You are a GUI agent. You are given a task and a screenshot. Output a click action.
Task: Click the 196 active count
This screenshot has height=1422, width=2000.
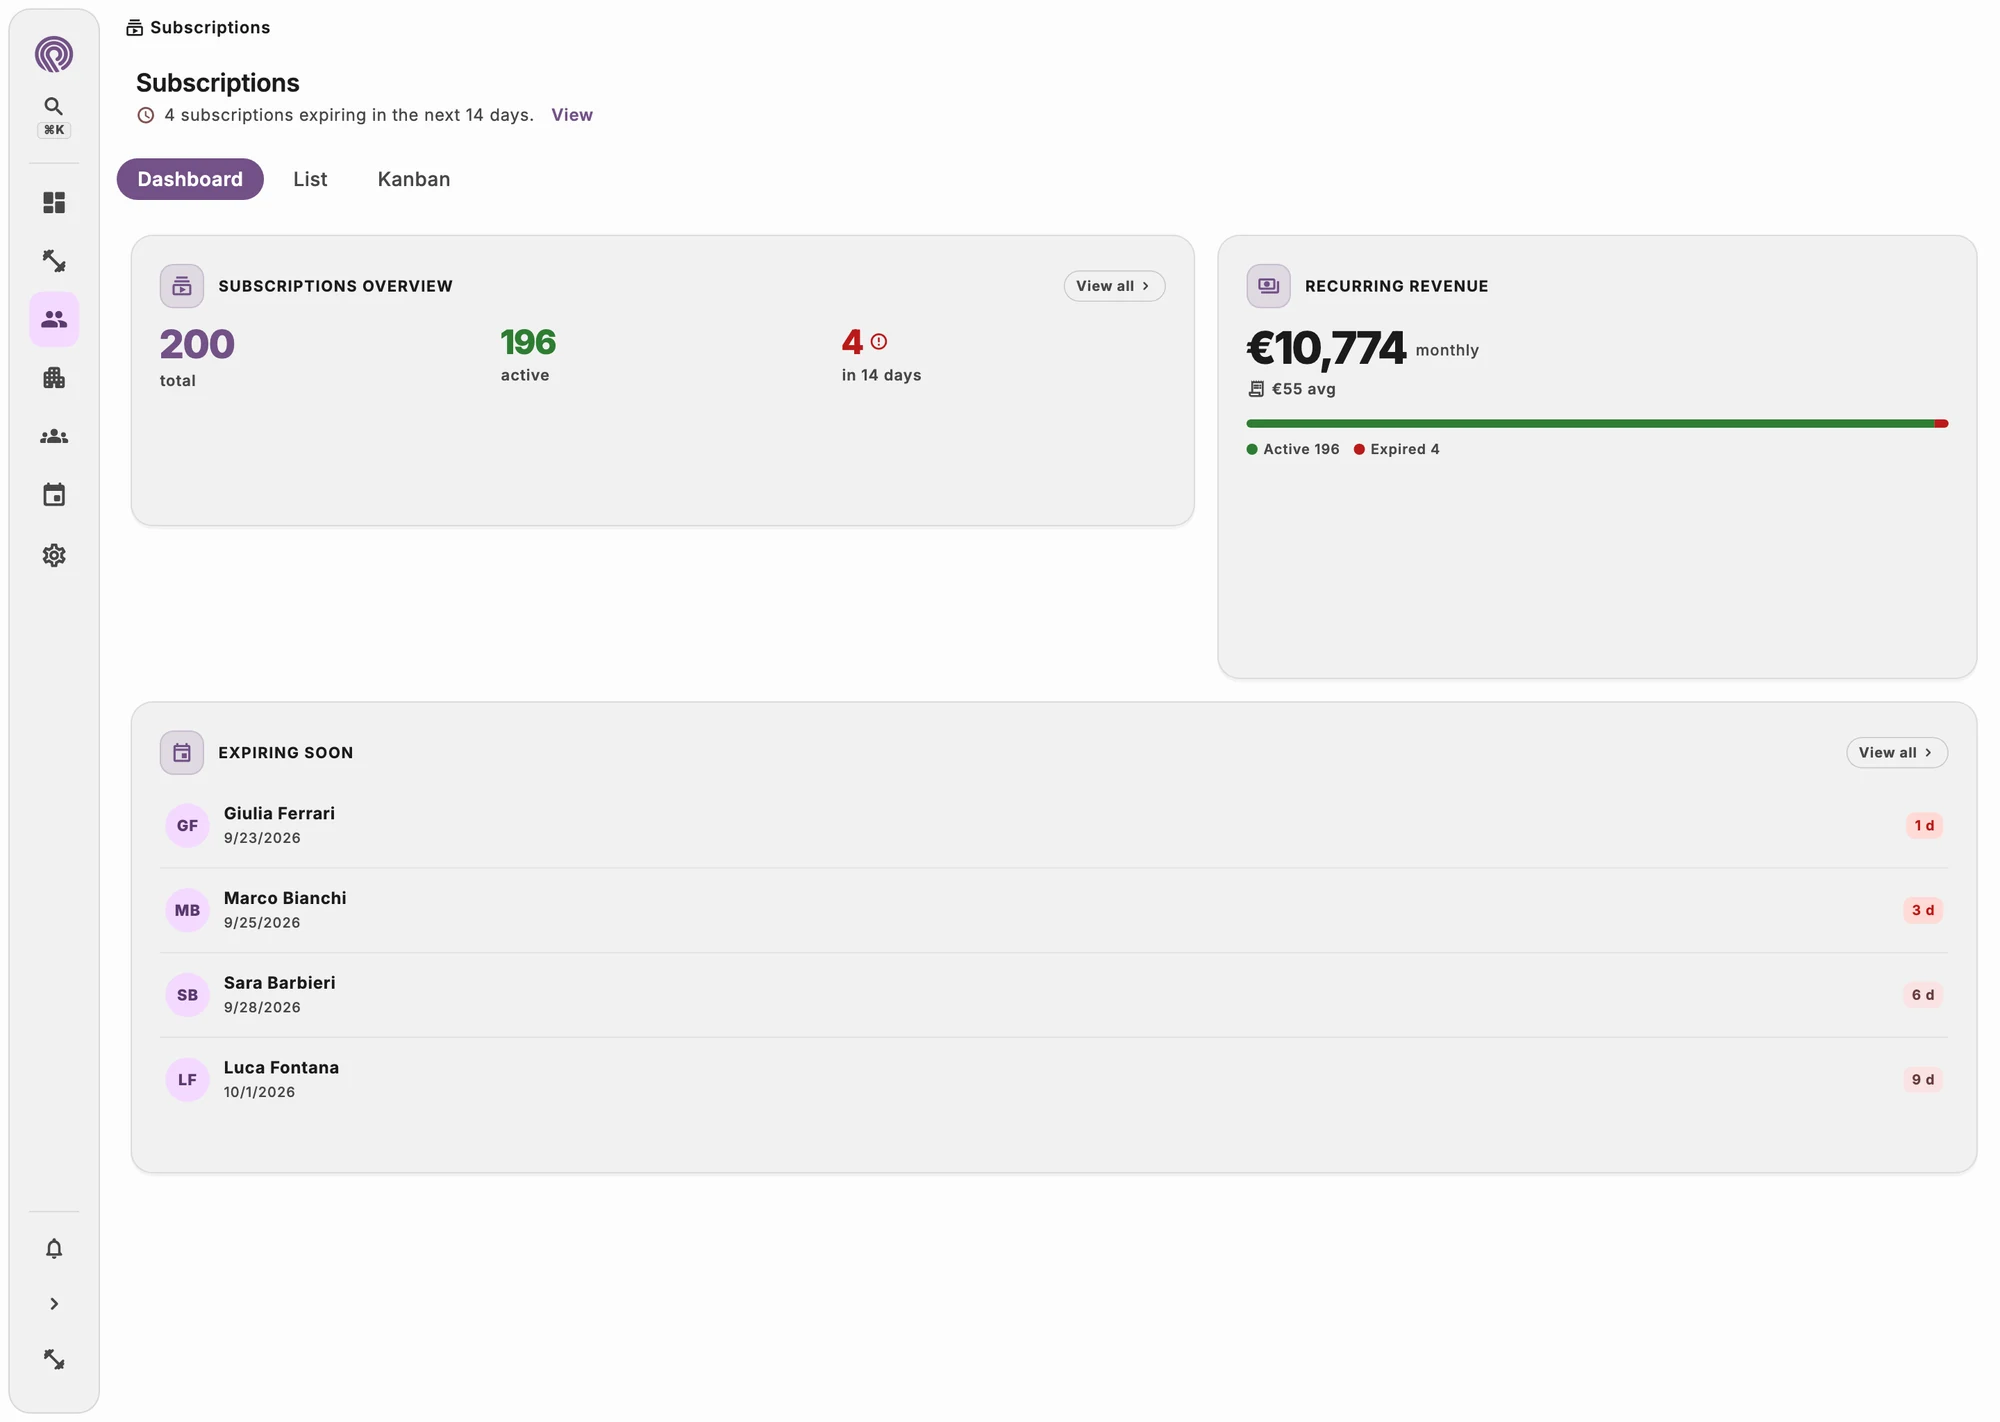(528, 343)
